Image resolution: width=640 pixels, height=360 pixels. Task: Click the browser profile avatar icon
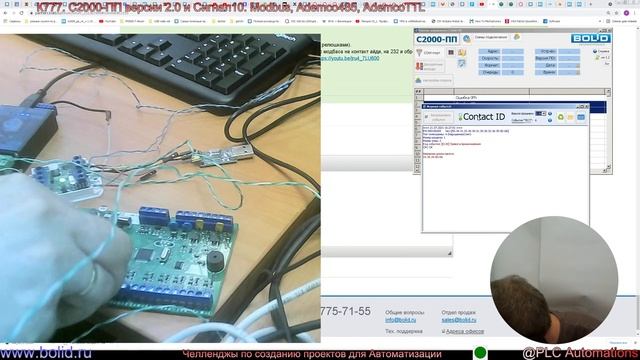point(627,13)
